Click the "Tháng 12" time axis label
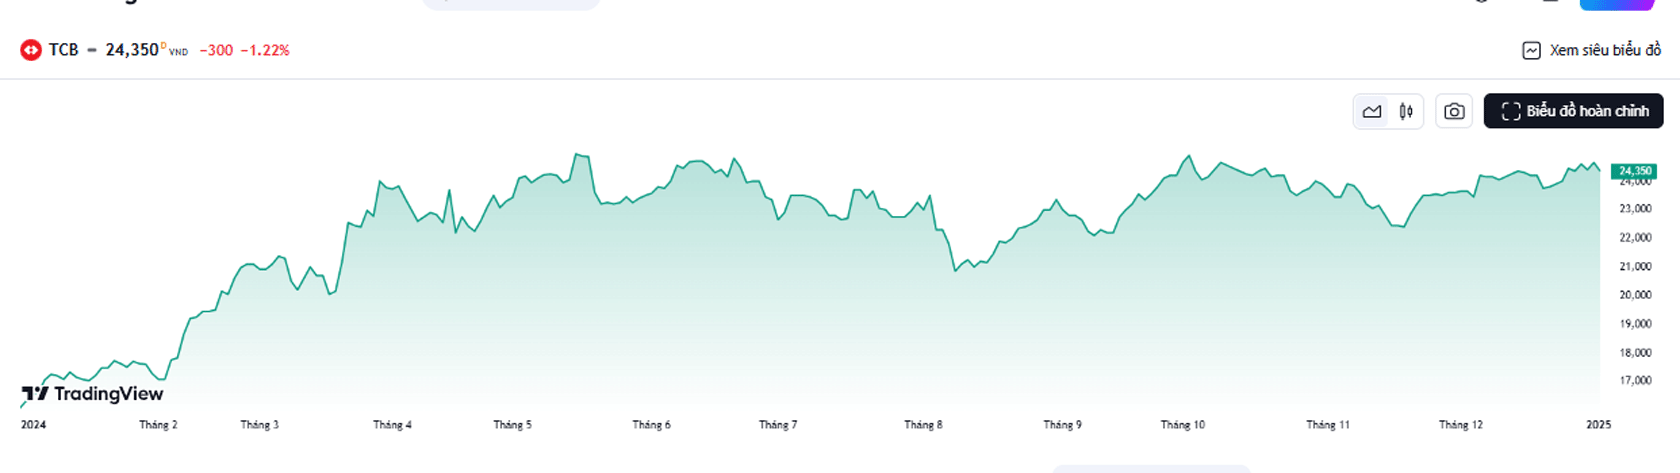 [x=1460, y=425]
